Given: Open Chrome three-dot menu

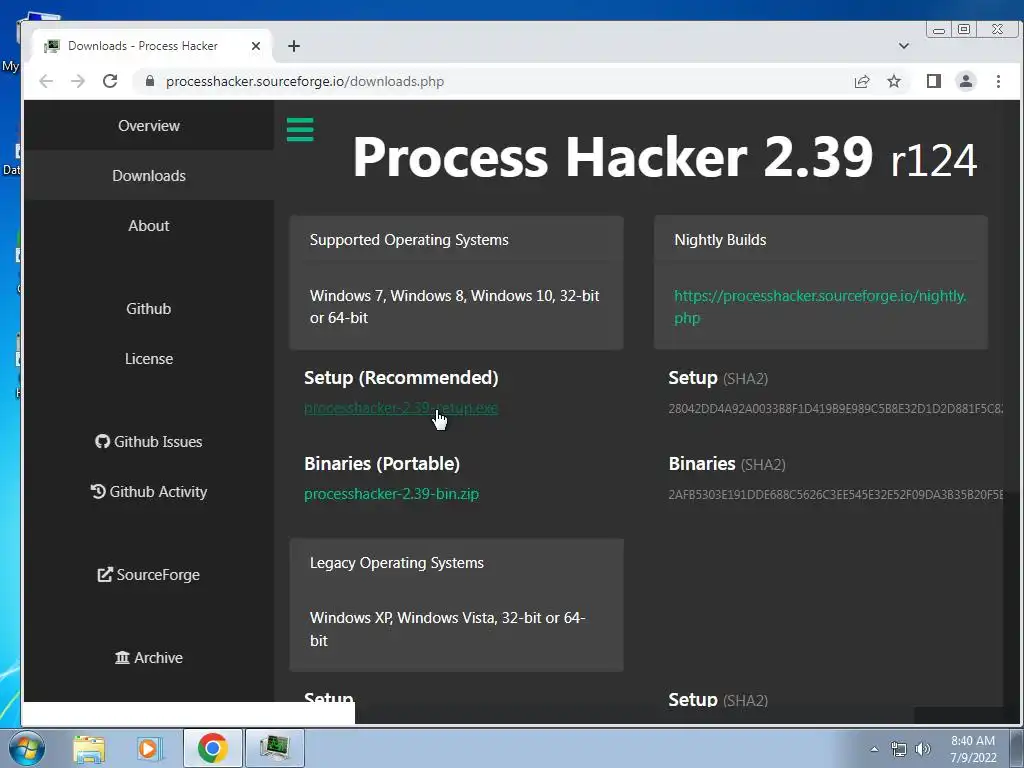Looking at the screenshot, I should 998,81.
